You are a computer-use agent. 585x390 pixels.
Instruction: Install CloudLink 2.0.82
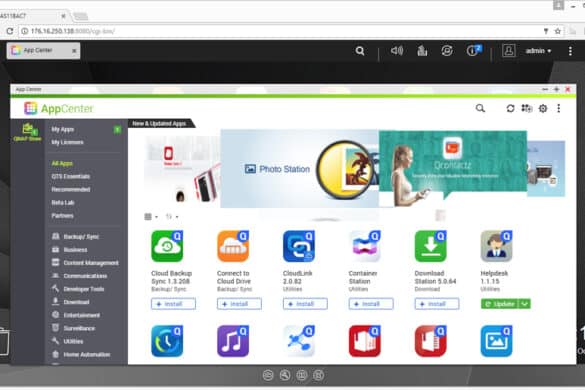point(305,304)
